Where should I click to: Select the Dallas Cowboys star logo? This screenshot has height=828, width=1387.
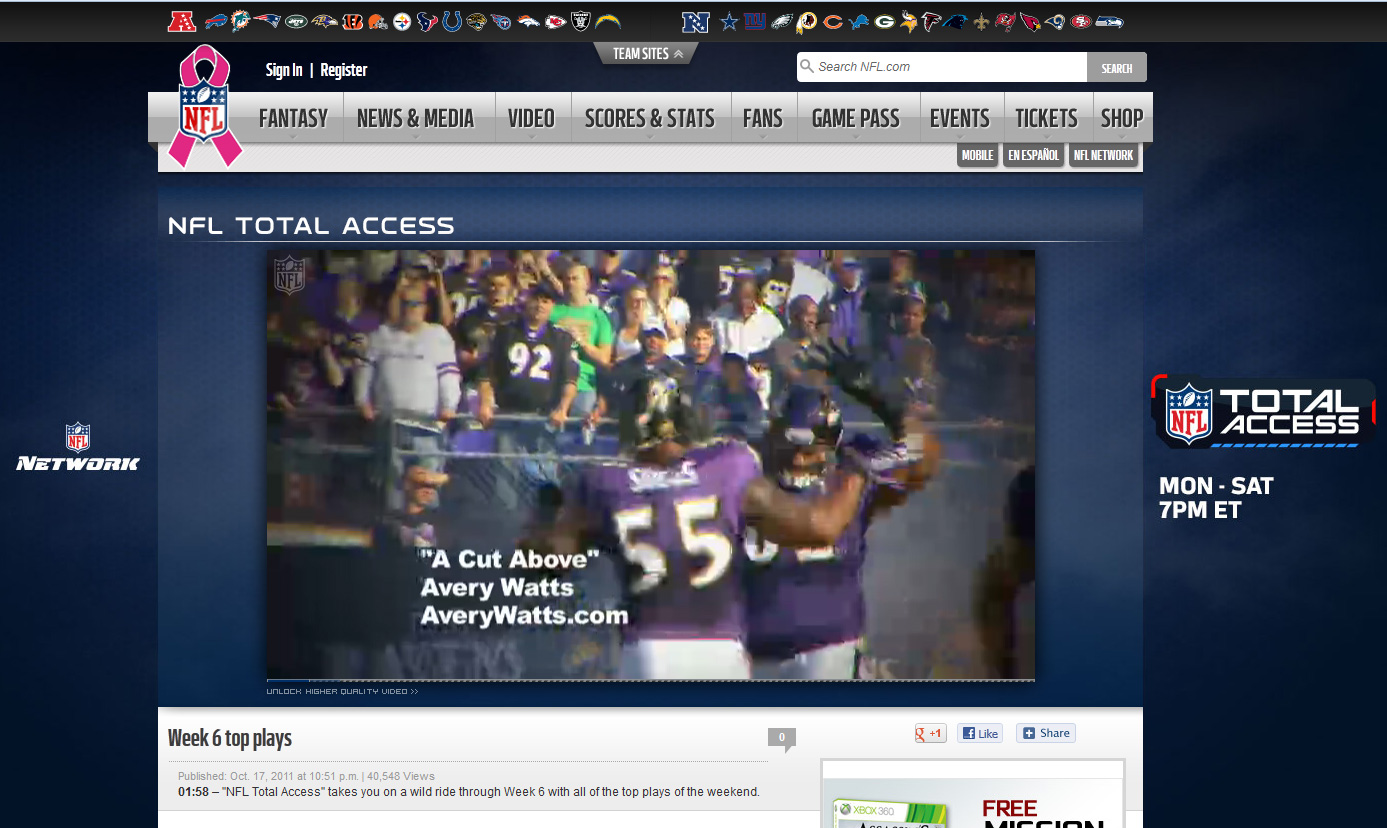coord(729,21)
